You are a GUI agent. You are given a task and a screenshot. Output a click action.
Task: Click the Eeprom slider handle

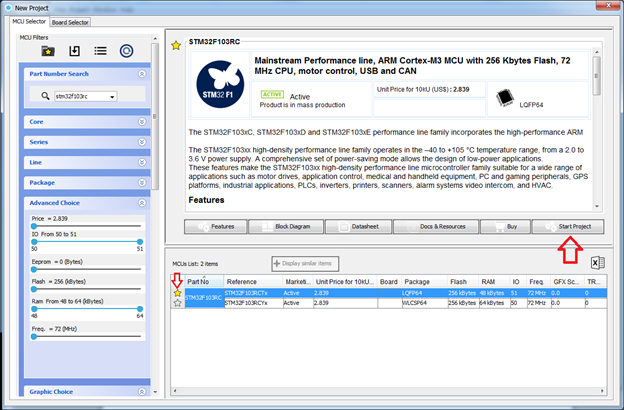coord(34,269)
